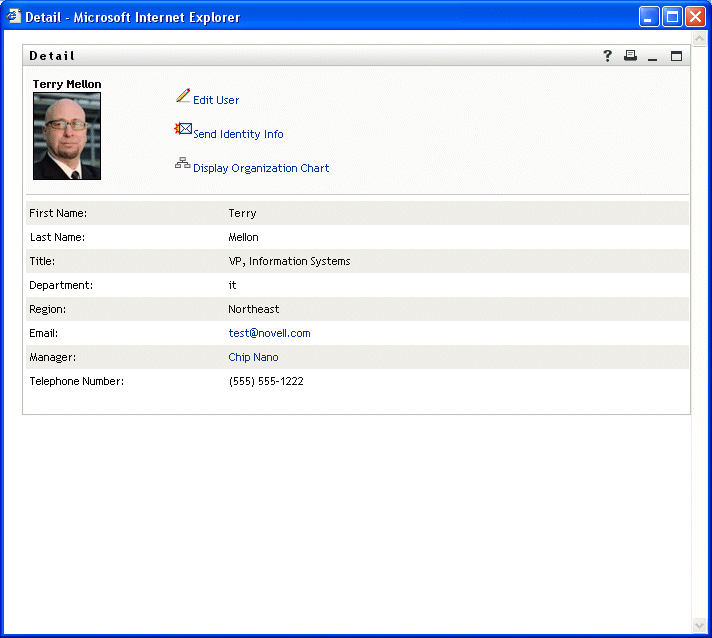The image size is (712, 638).
Task: Open the Send Identity Info link
Action: pyautogui.click(x=238, y=134)
